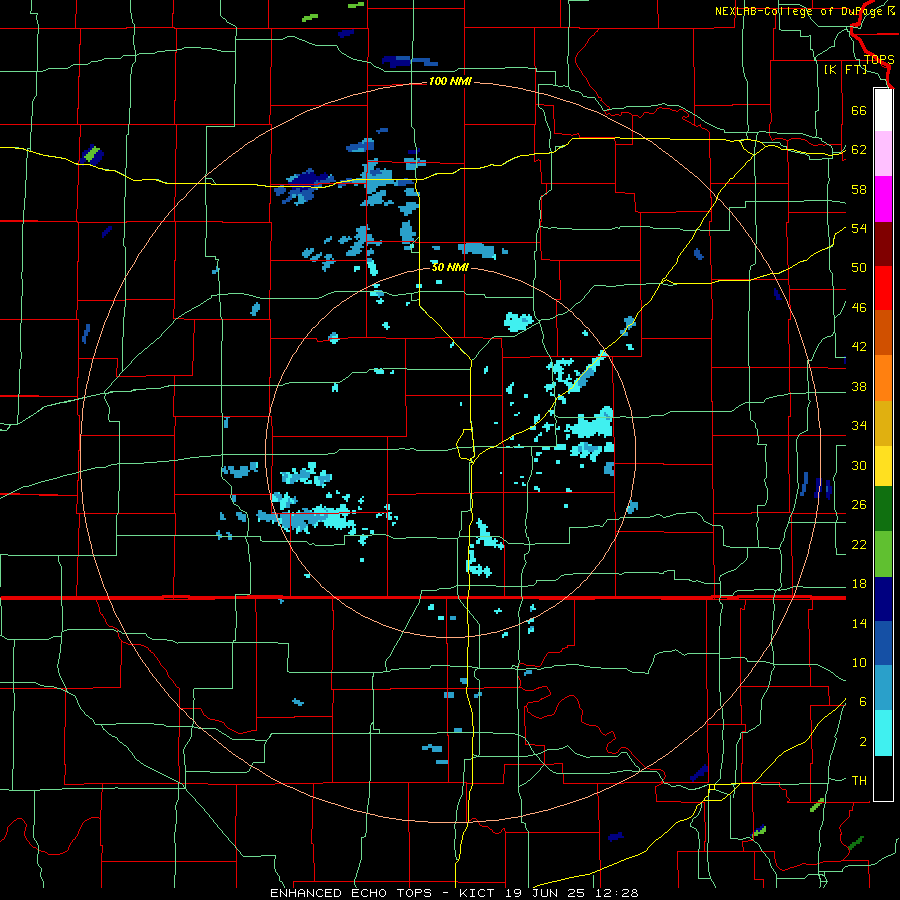The image size is (900, 900).
Task: Click the 50 NMI range ring label
Action: pyautogui.click(x=450, y=267)
